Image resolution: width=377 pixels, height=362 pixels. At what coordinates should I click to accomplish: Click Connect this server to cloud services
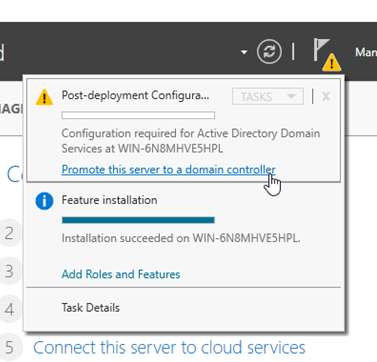coord(169,347)
